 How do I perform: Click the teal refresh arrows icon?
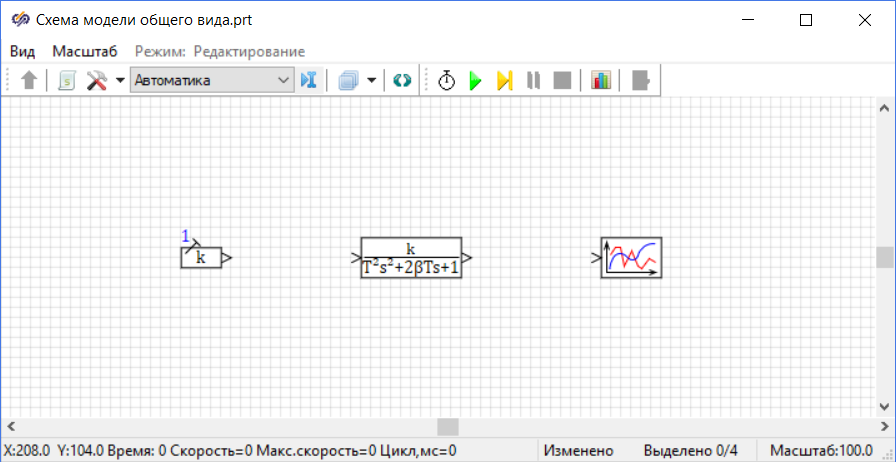click(x=402, y=81)
